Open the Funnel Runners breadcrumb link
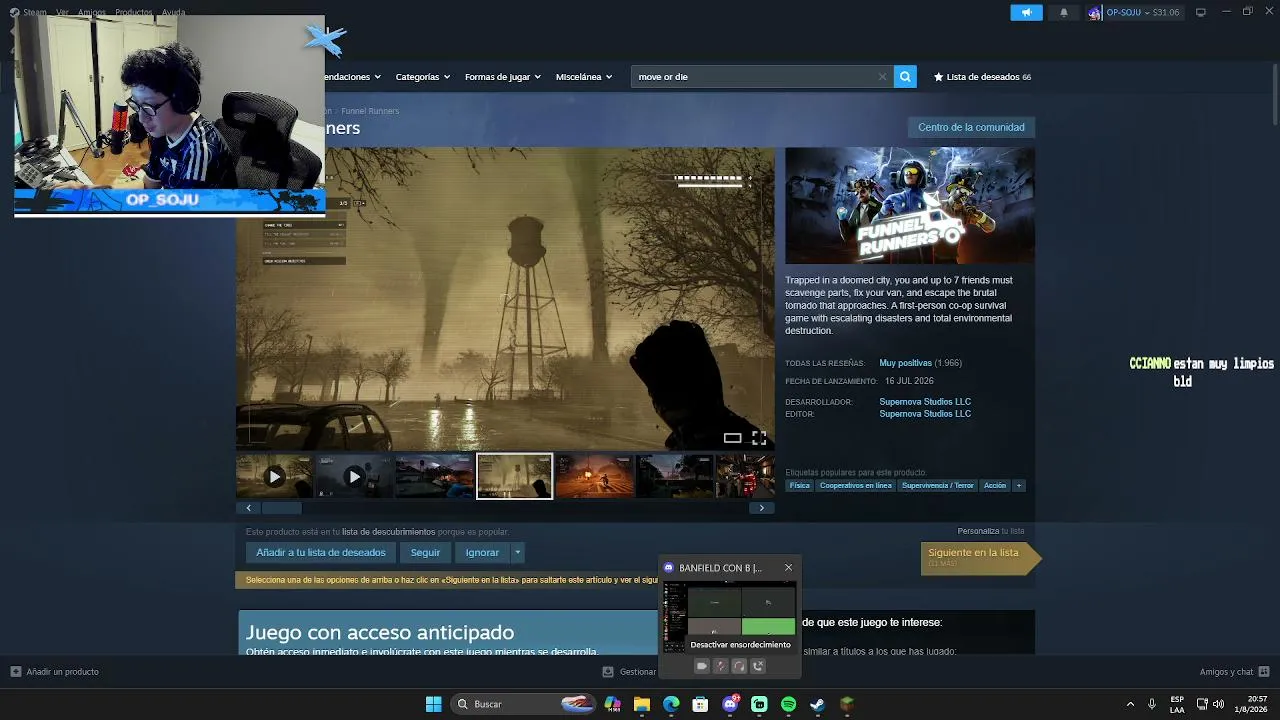1280x720 pixels. pos(370,111)
